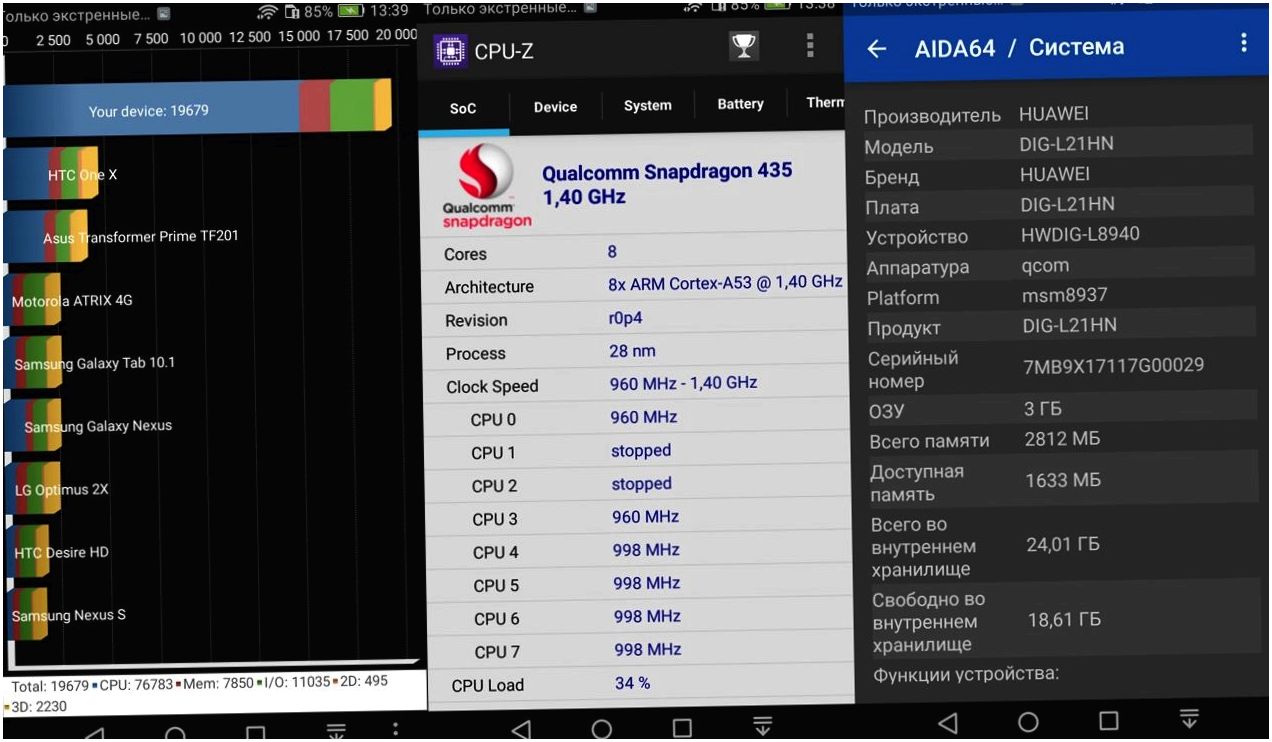Screen dimensions: 1272x742
Task: Open the CPU-Z three-dot overflow menu
Action: [809, 46]
